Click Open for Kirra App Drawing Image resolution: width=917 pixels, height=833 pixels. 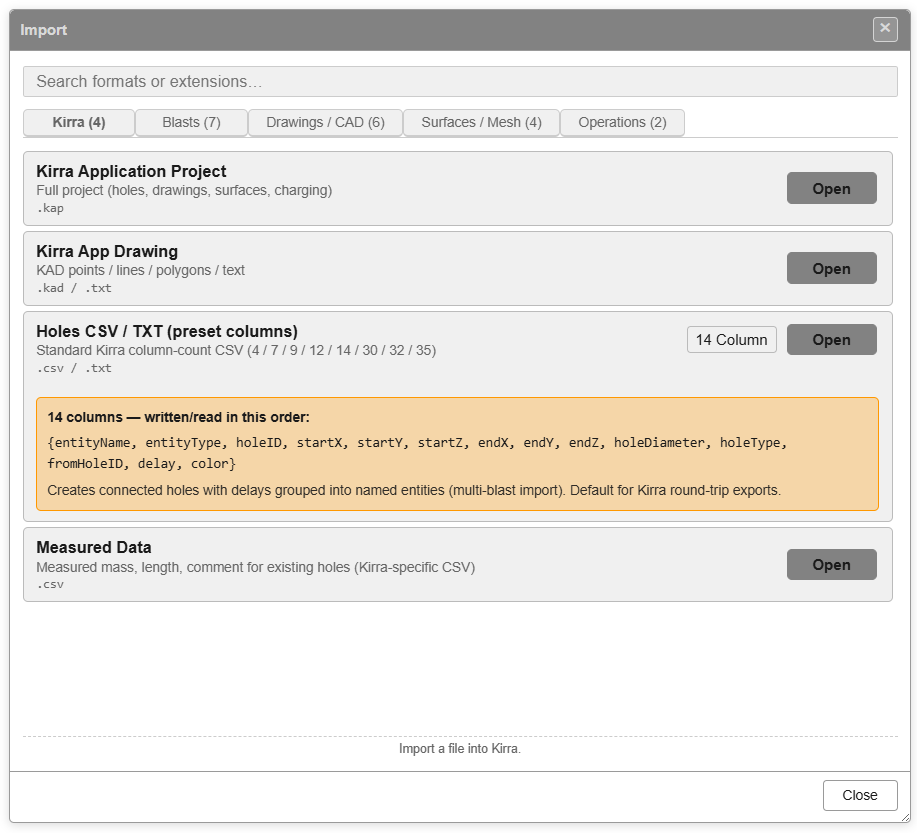(x=831, y=269)
